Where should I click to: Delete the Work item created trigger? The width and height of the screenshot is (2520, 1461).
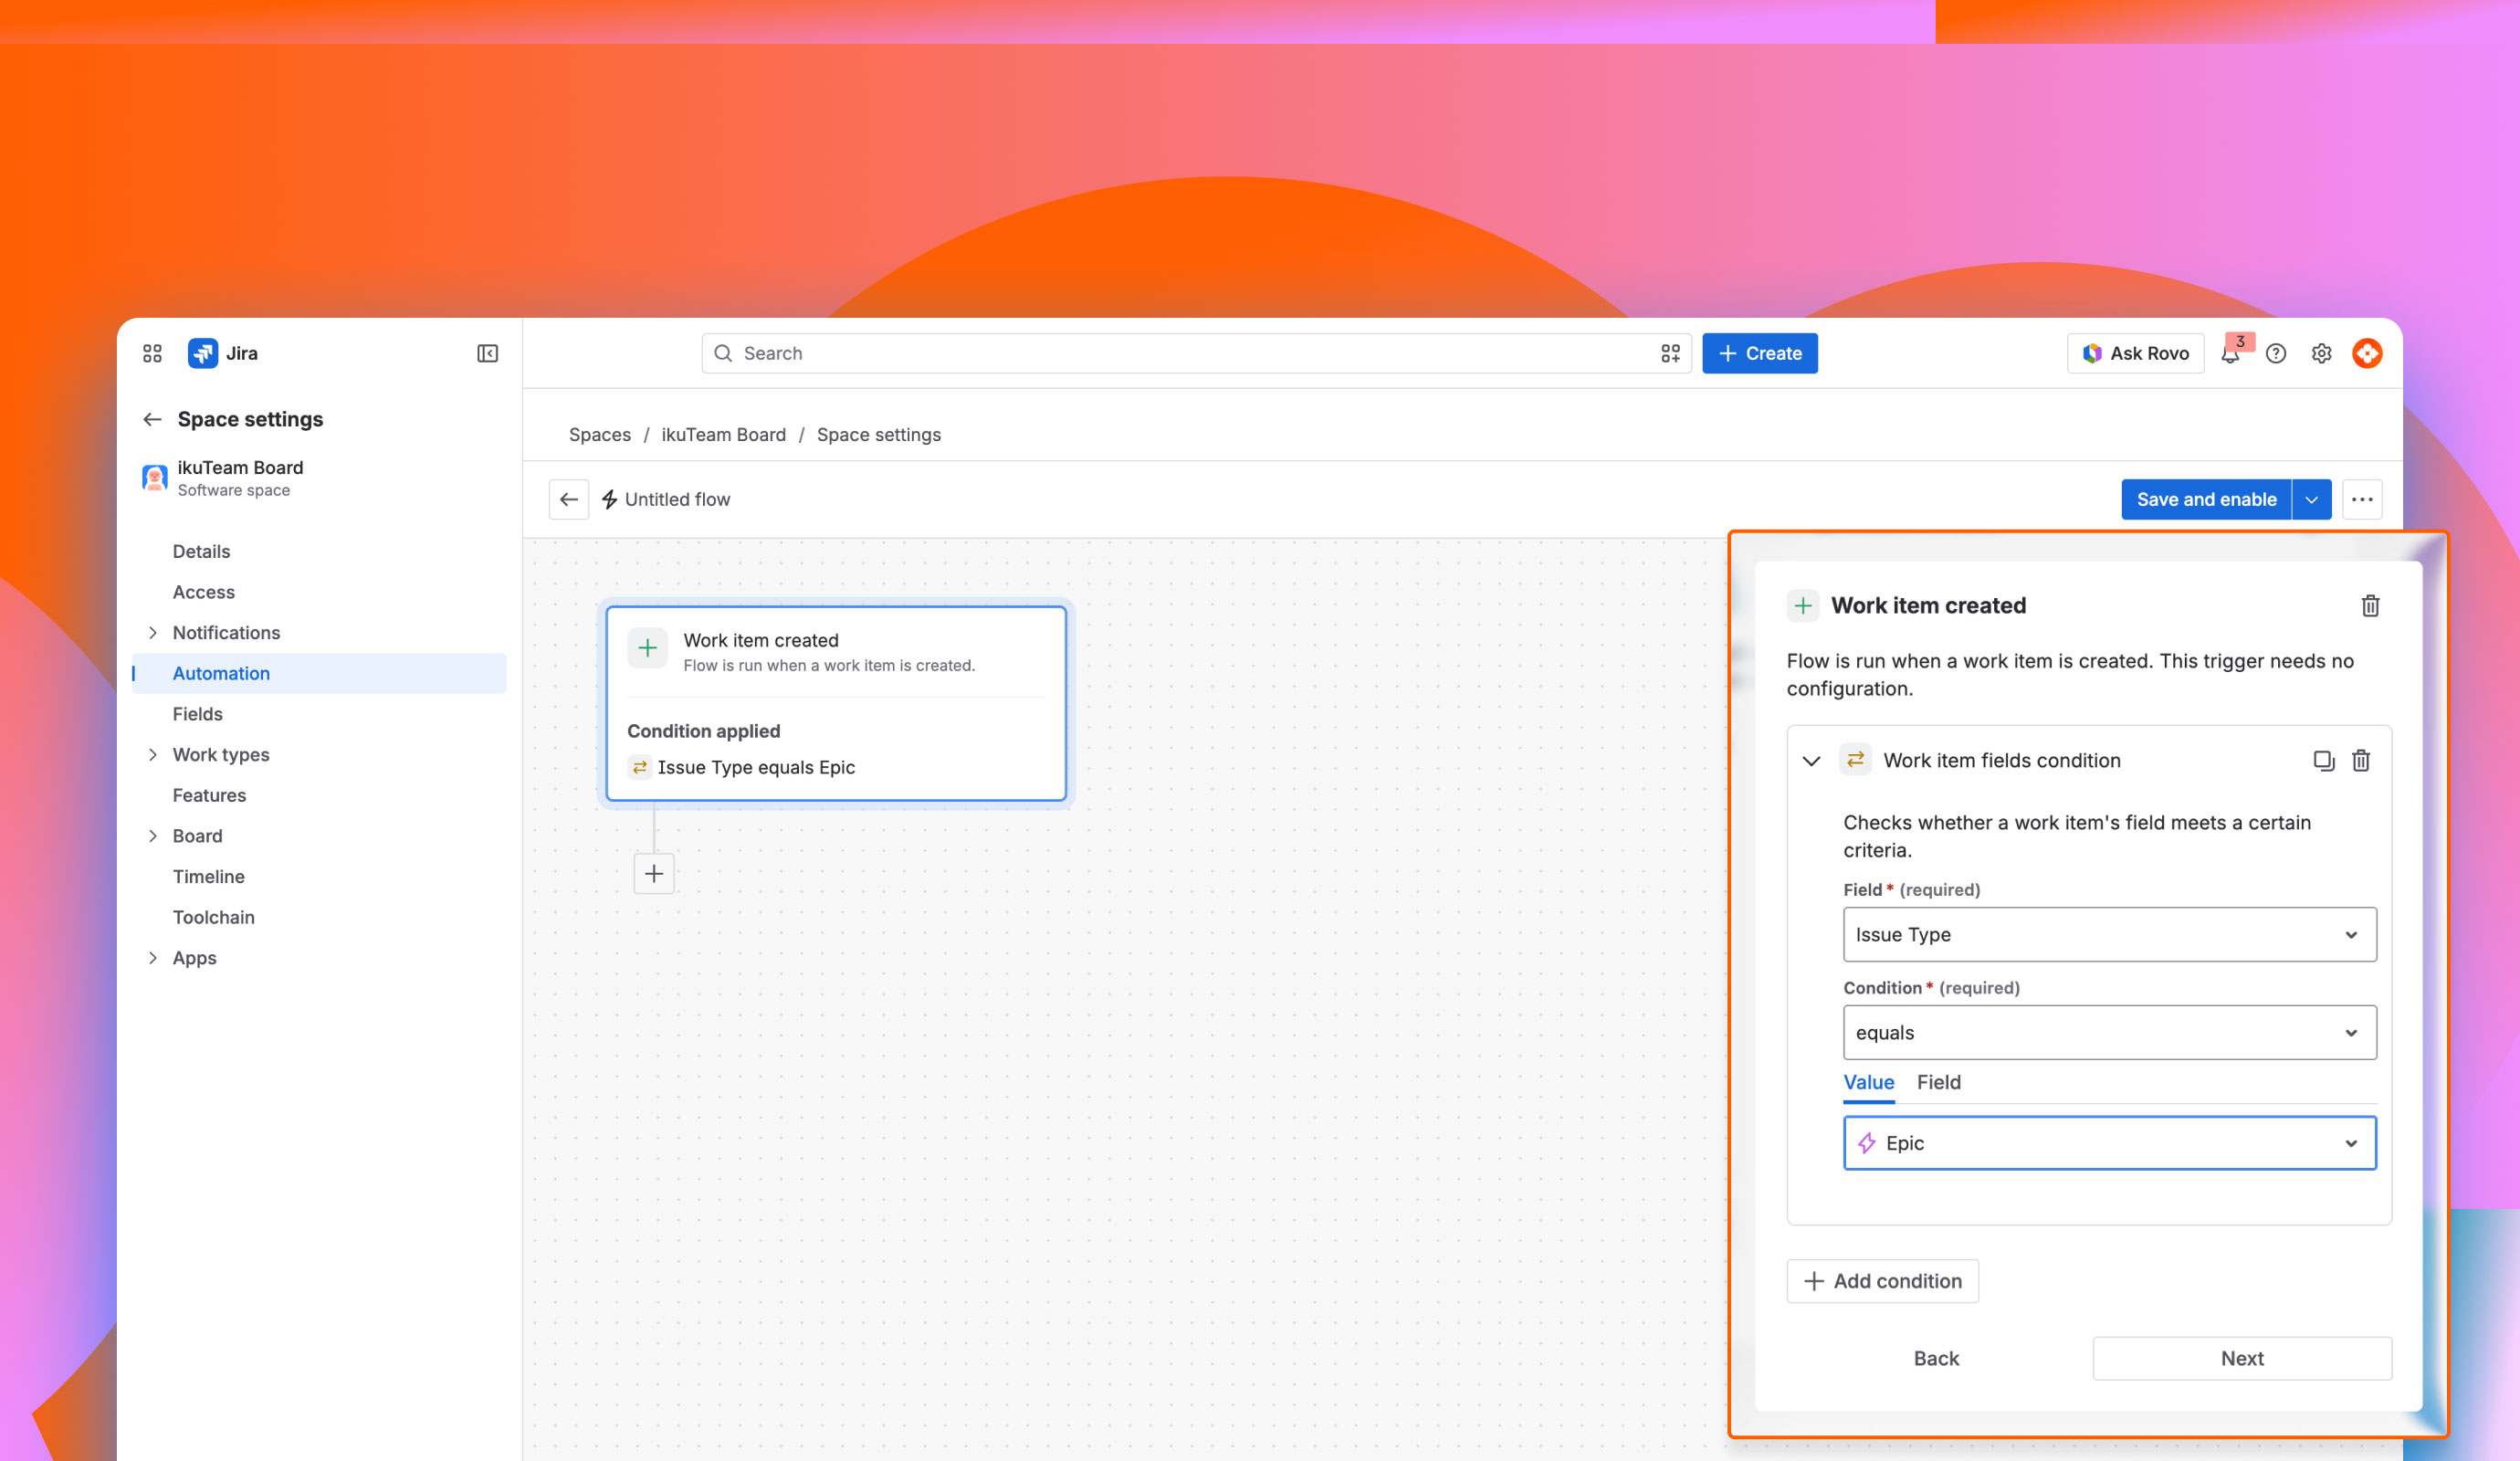(x=2370, y=605)
